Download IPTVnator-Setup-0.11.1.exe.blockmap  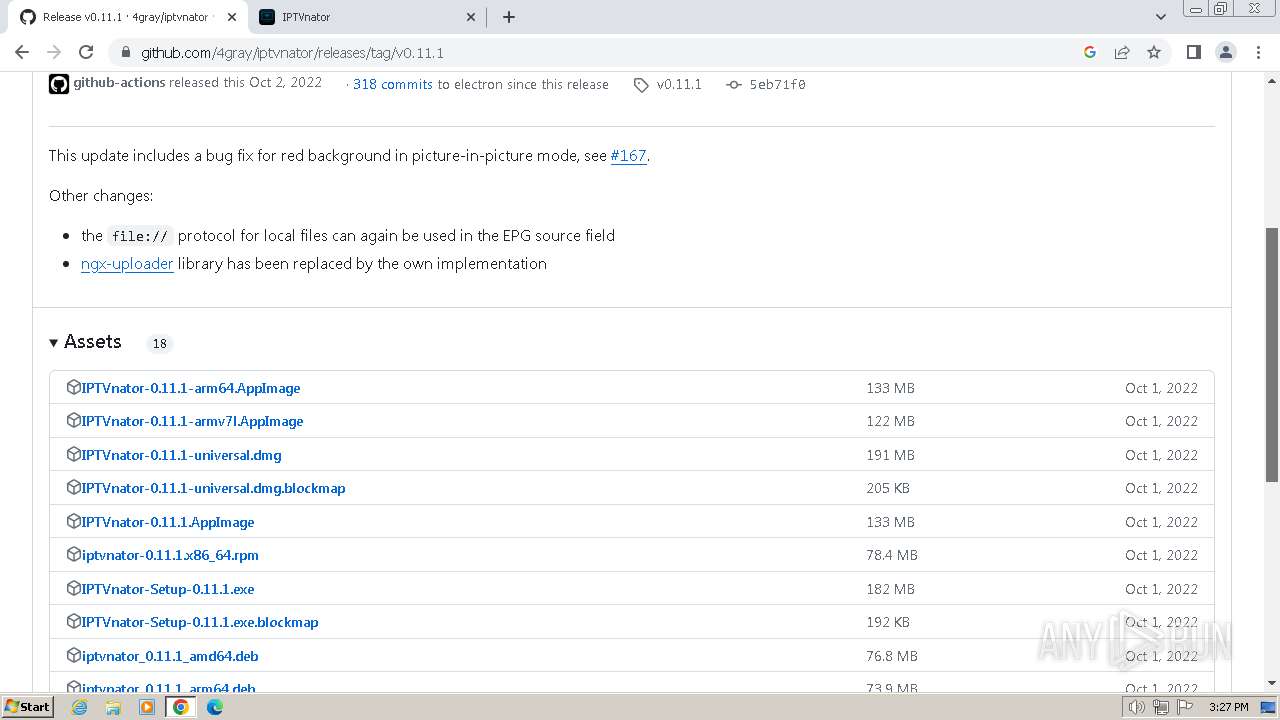pos(200,622)
